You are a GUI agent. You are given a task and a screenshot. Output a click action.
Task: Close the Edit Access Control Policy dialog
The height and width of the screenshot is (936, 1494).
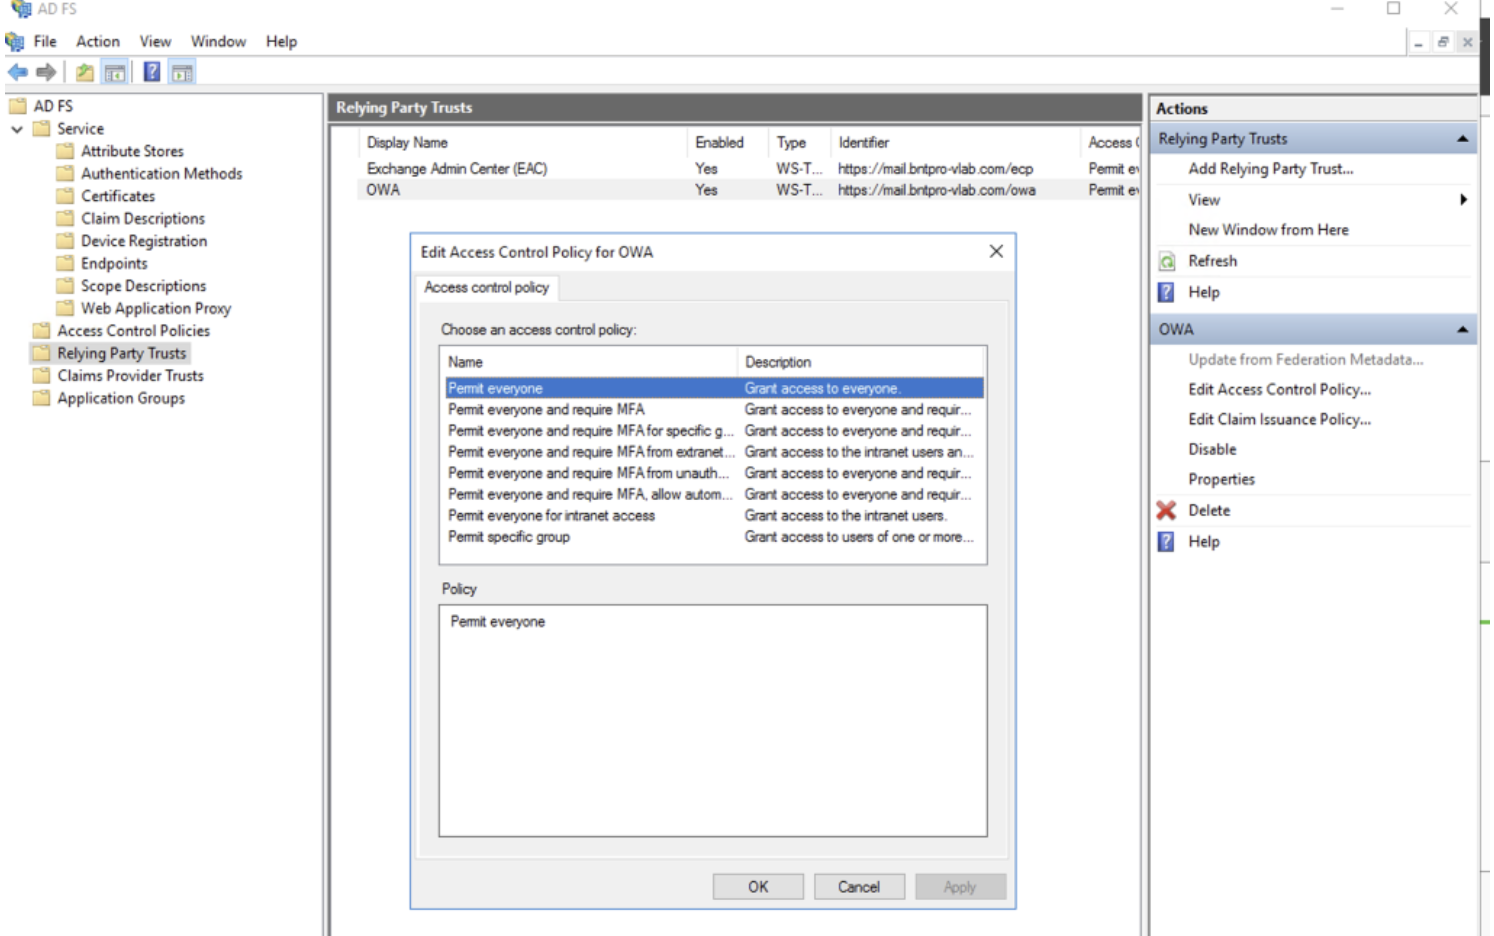(996, 251)
